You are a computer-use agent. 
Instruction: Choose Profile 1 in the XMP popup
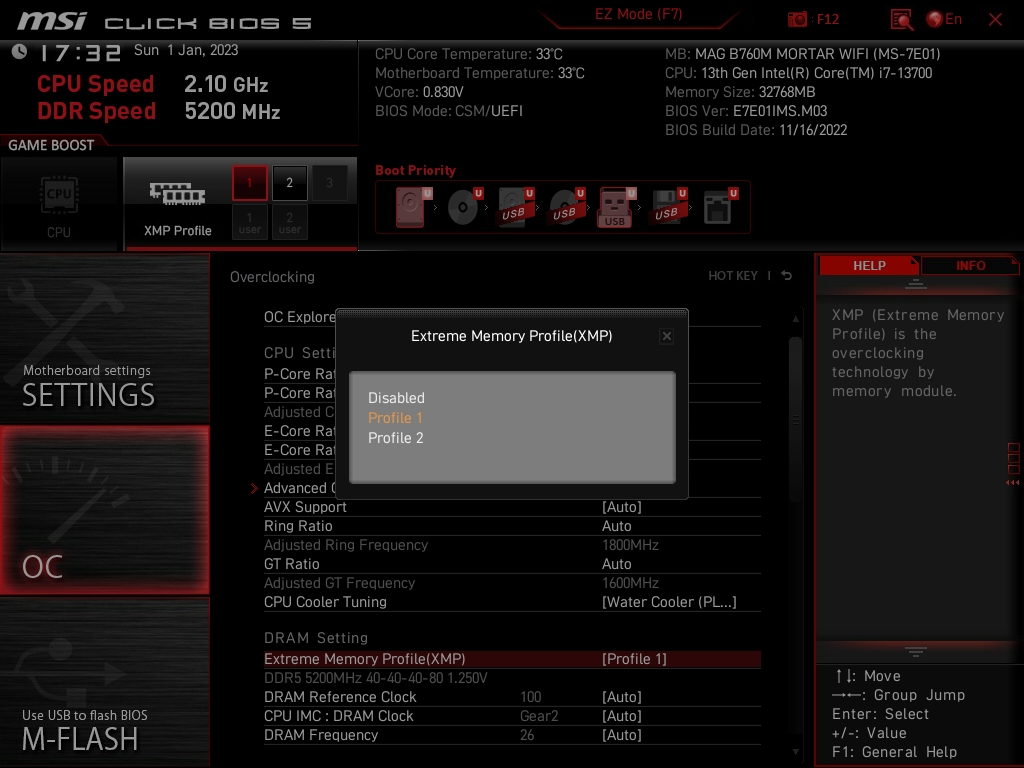395,418
